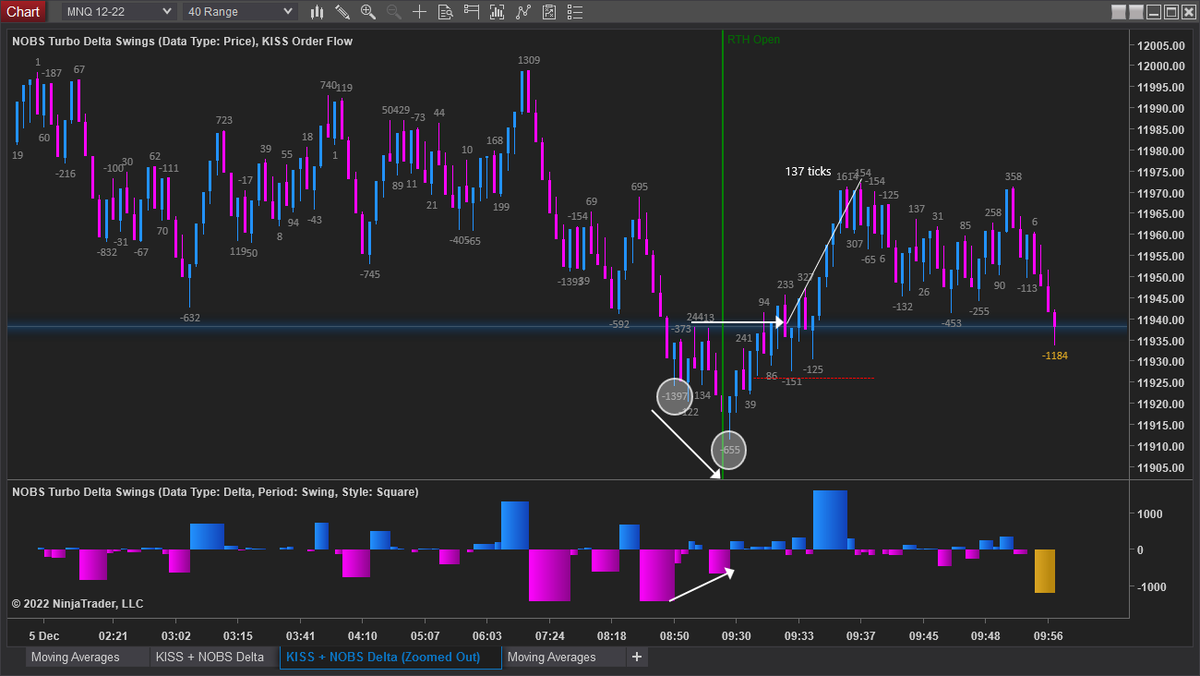Open the data box icon
This screenshot has width=1200, height=676.
445,12
